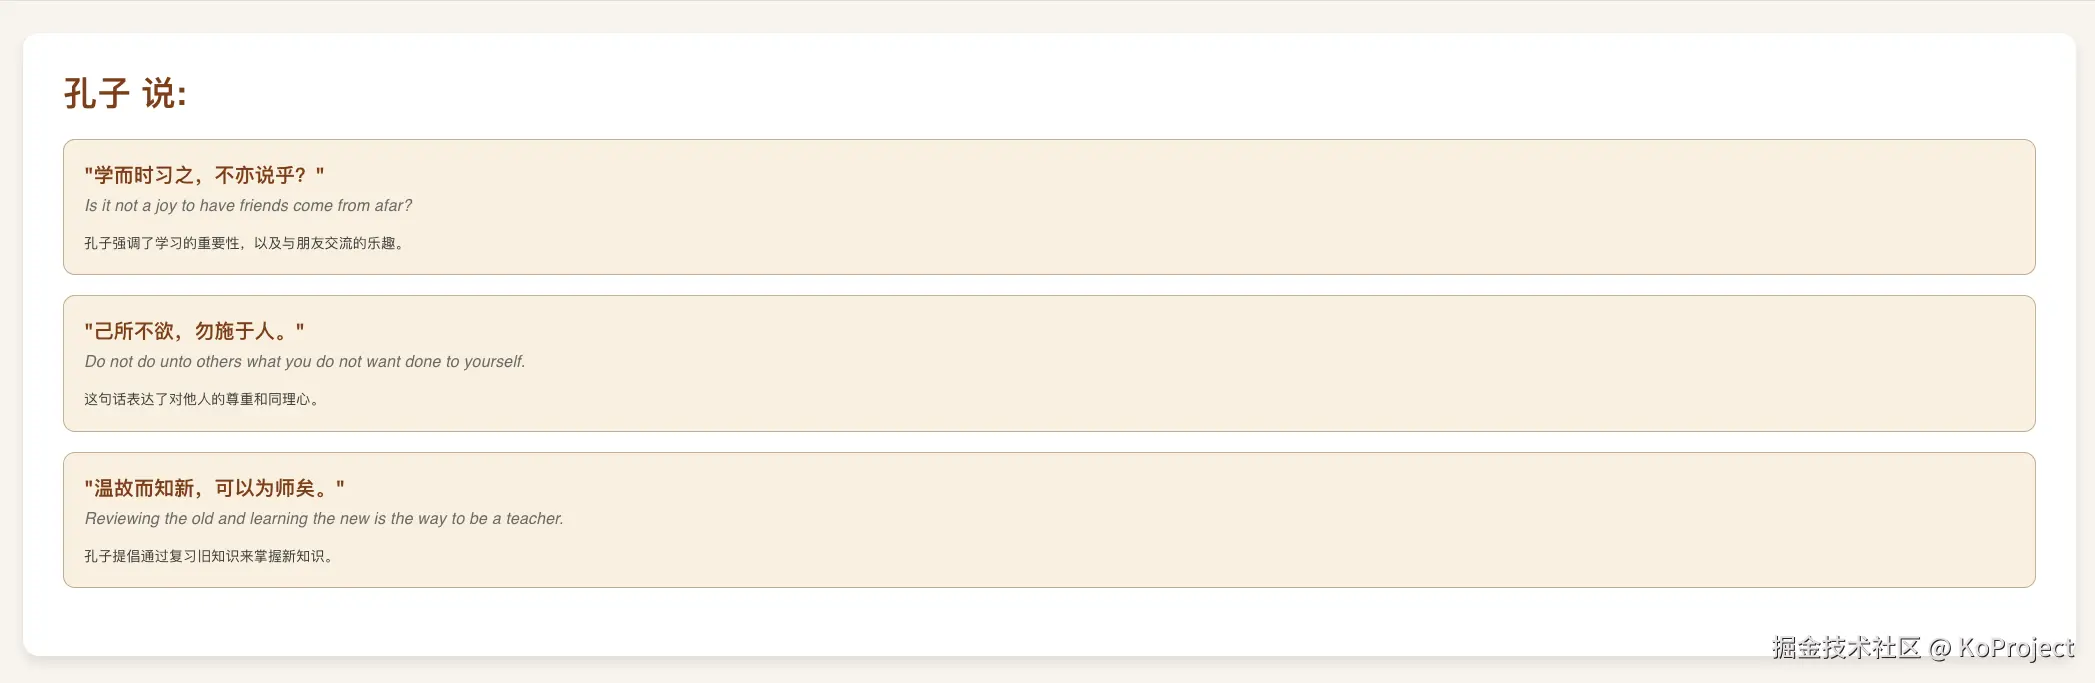This screenshot has width=2095, height=683.
Task: Click the word "afar?" in first translation
Action: (x=393, y=206)
